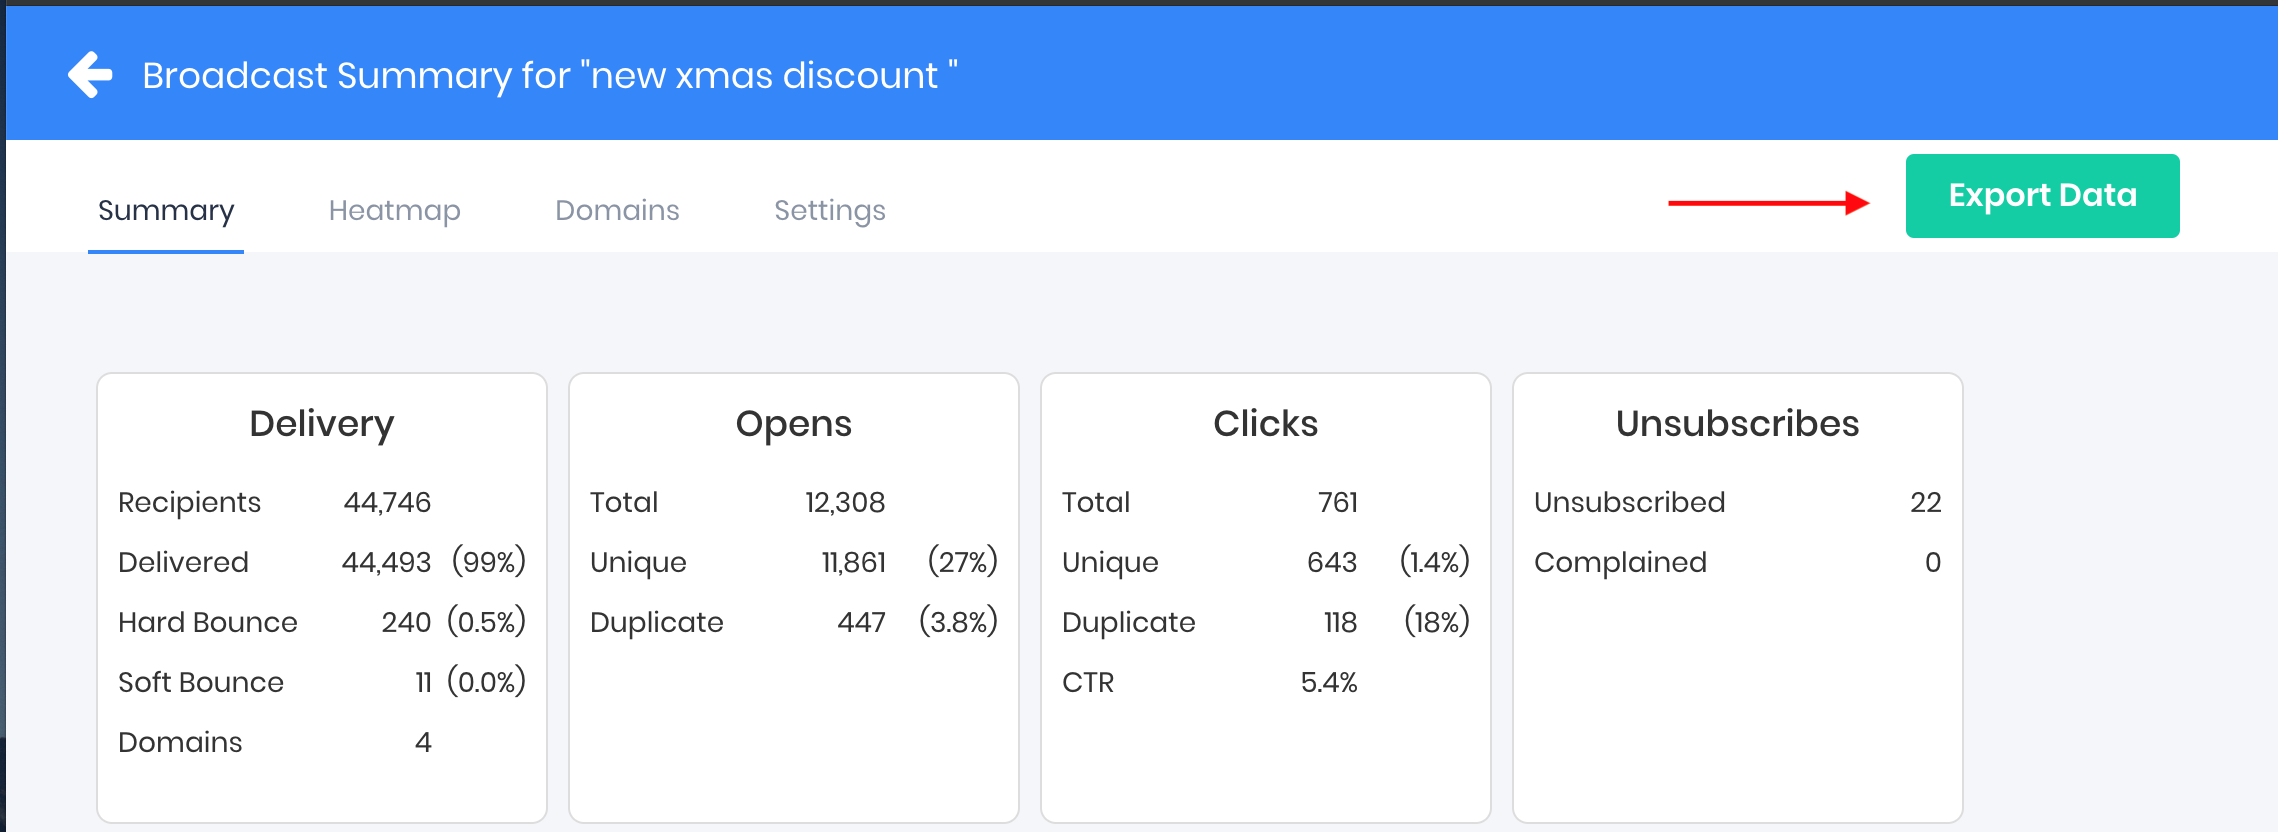Click the Complained row label
Image resolution: width=2278 pixels, height=832 pixels.
pos(1620,562)
